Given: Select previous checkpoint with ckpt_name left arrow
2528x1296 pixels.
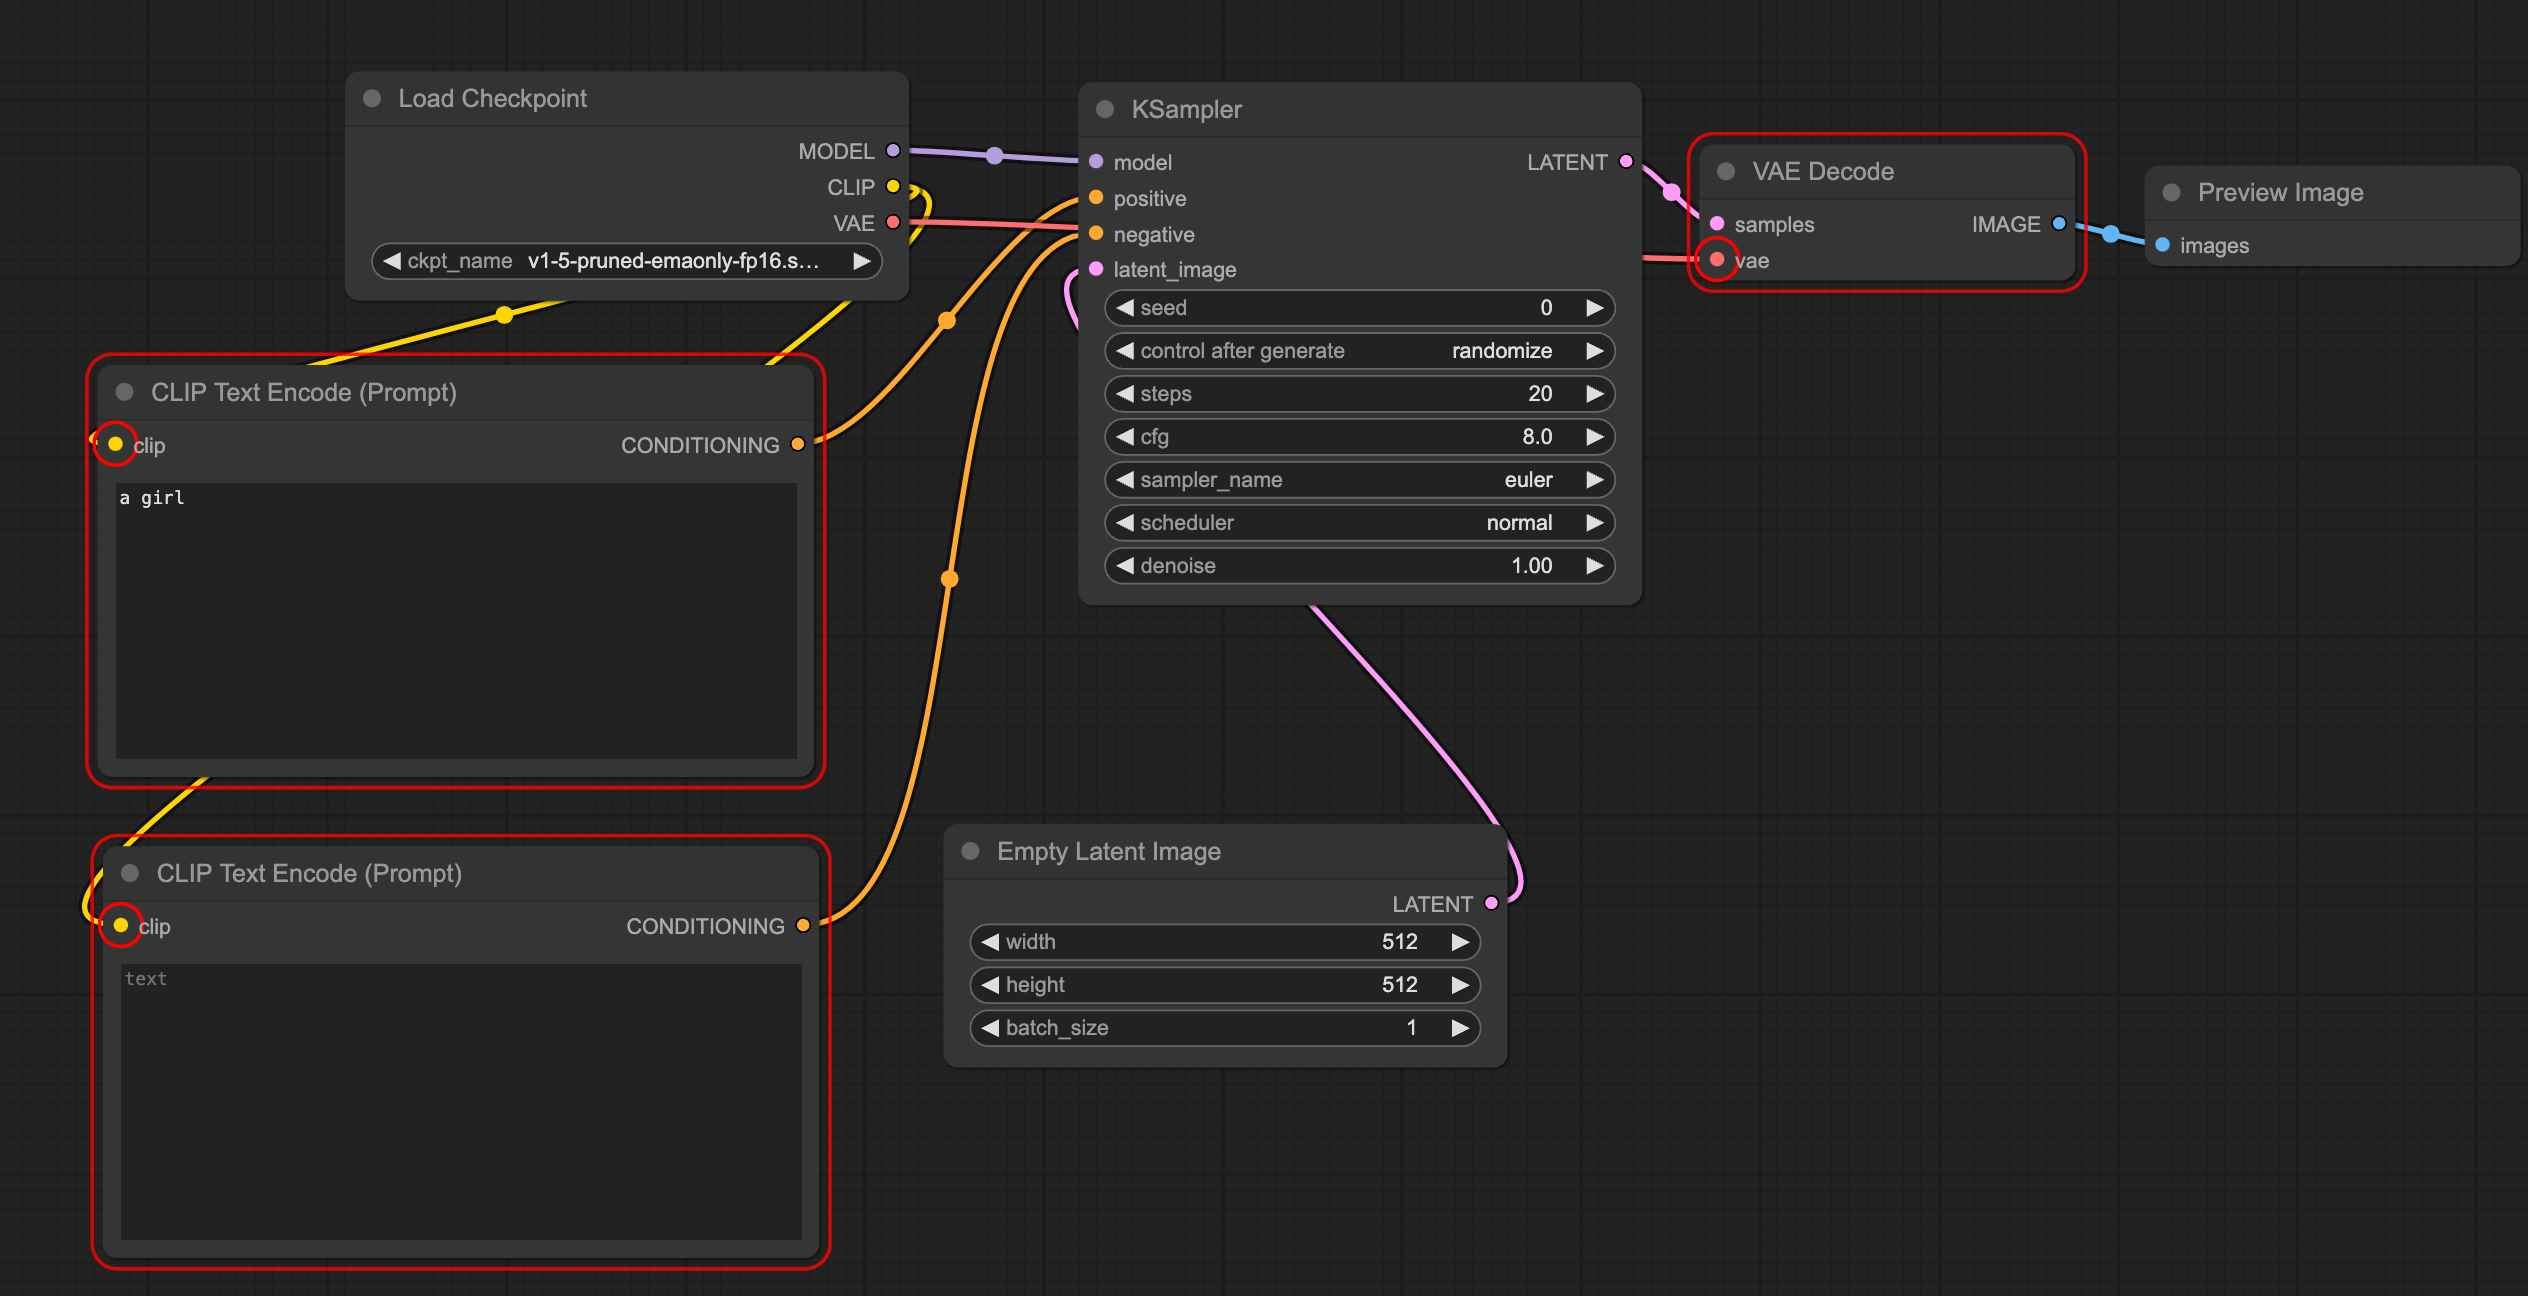Looking at the screenshot, I should click(392, 261).
